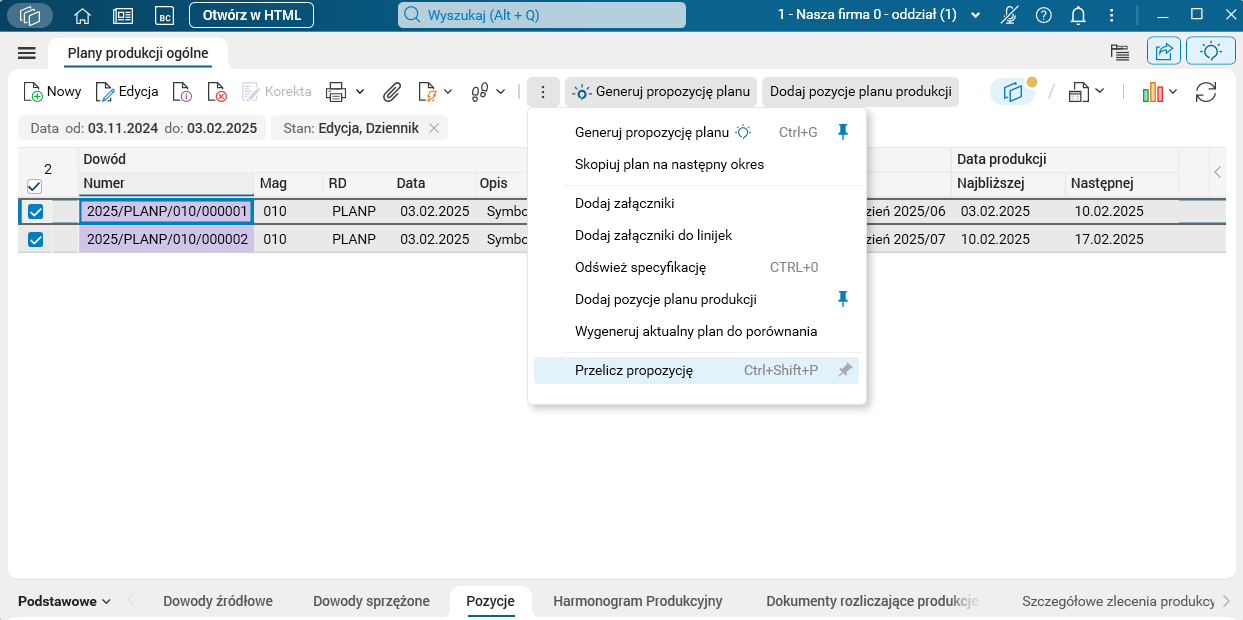Screen dimensions: 1243x620
Task: Click the help question mark icon
Action: pyautogui.click(x=1044, y=15)
